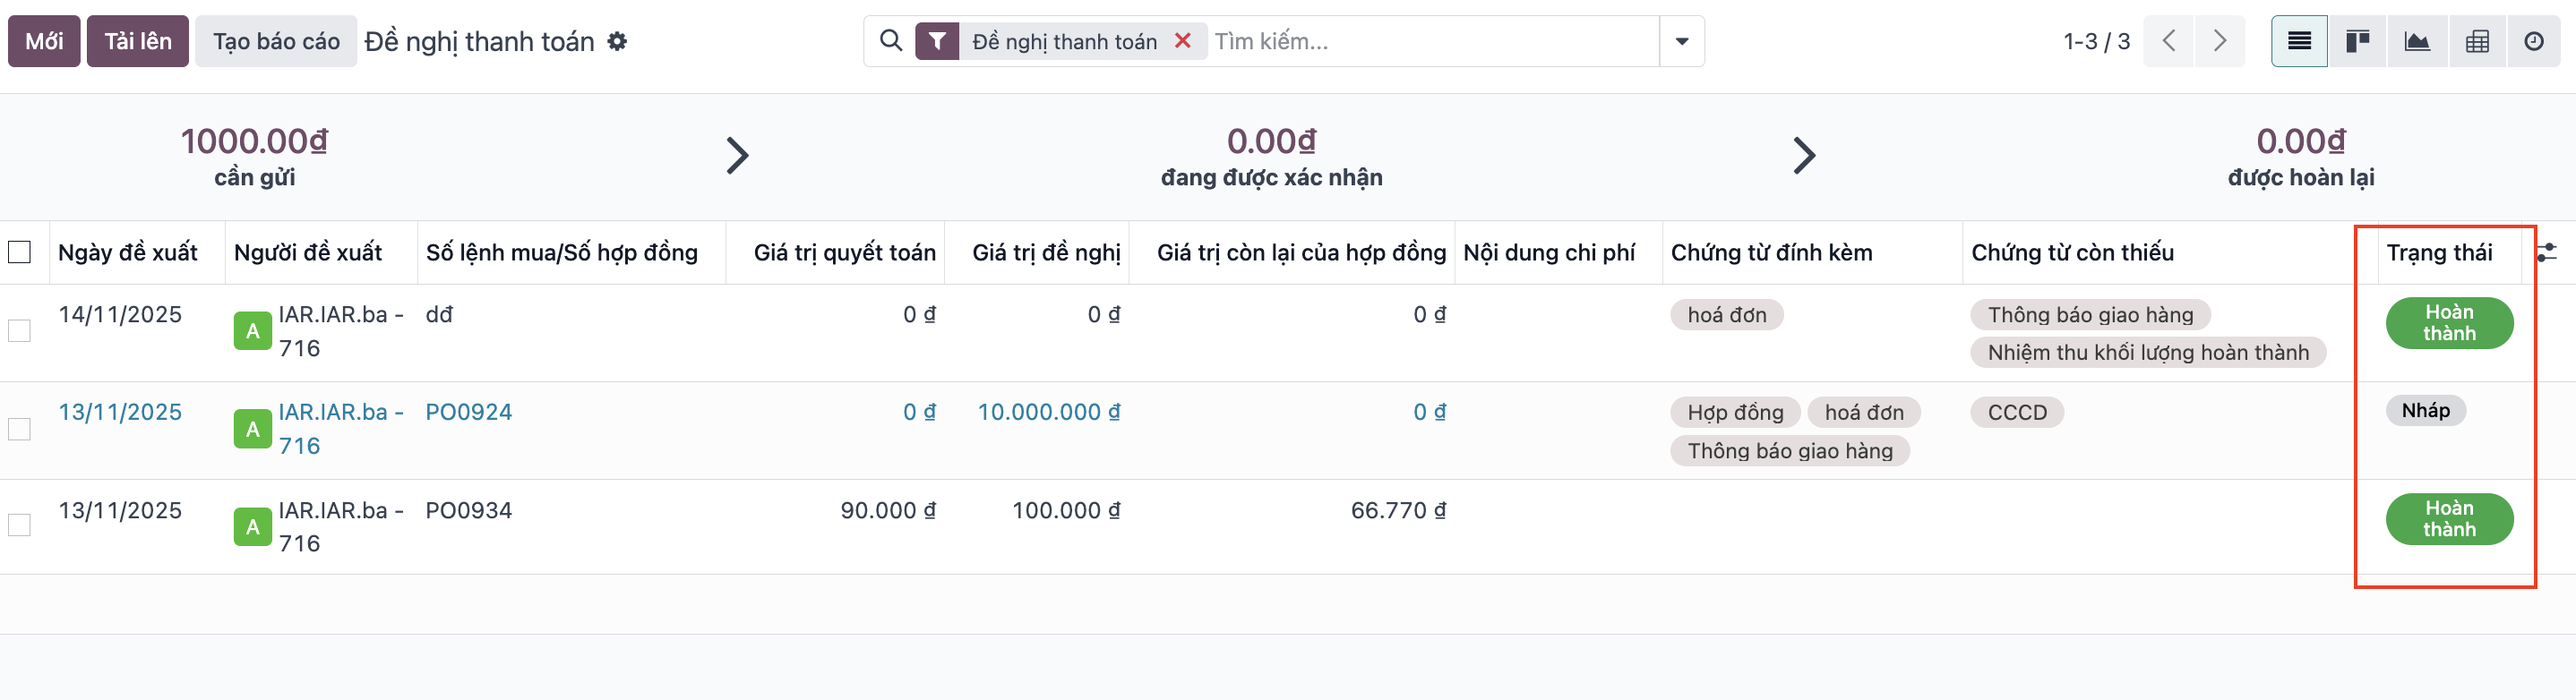Click the Nháp status badge

pyautogui.click(x=2425, y=410)
